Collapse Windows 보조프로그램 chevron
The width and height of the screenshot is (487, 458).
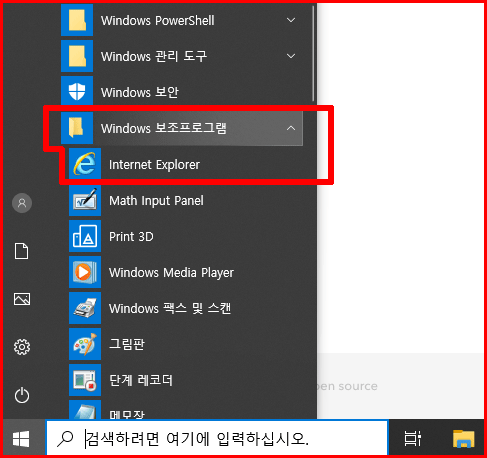[291, 128]
